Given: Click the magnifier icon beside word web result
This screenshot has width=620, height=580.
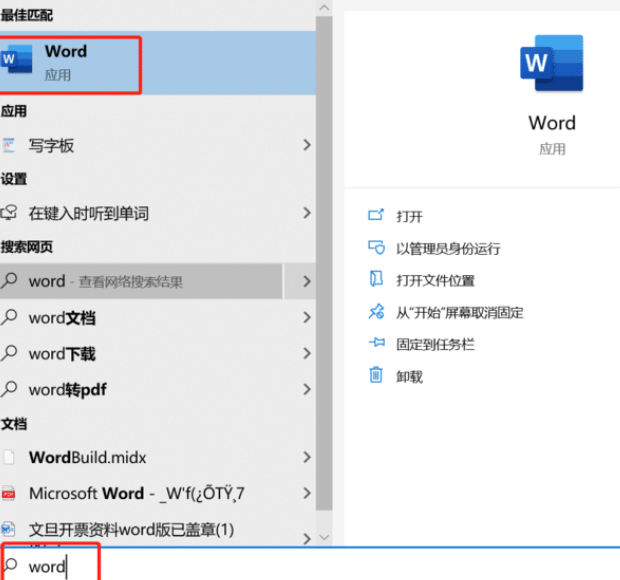Looking at the screenshot, I should tap(9, 280).
